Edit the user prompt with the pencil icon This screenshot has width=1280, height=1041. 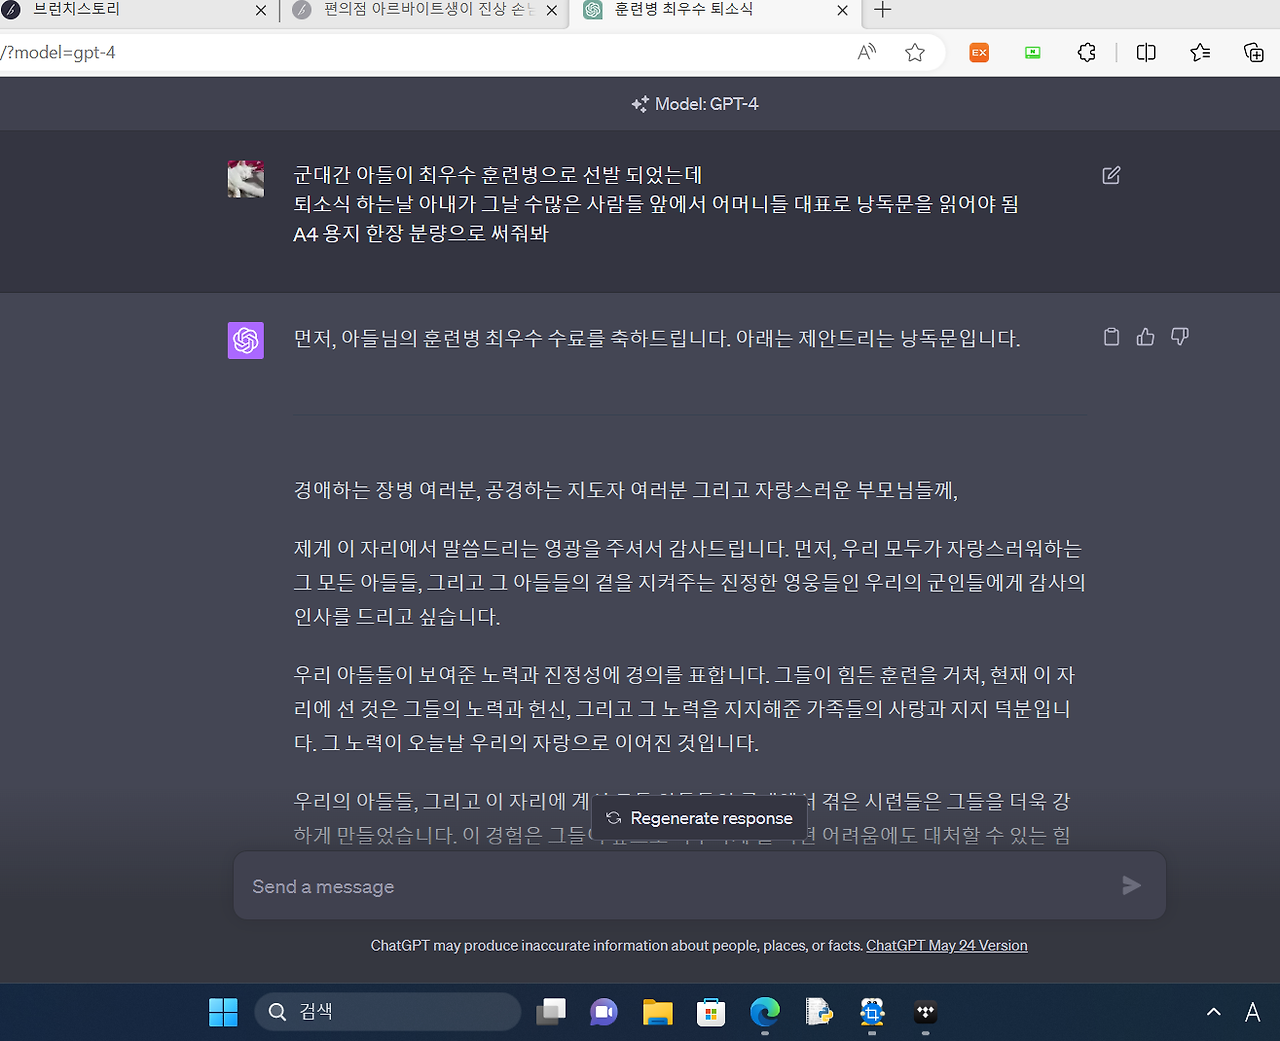[1111, 175]
